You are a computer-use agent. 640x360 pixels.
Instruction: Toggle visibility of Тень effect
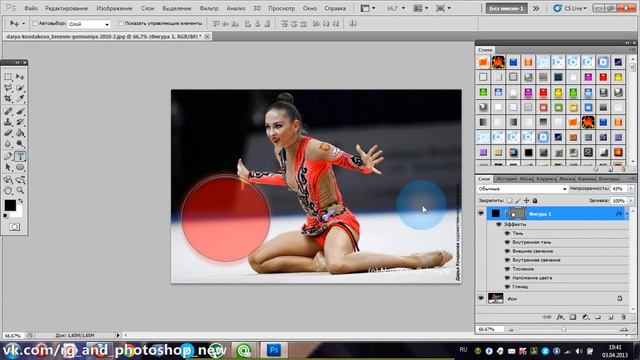[x=507, y=233]
